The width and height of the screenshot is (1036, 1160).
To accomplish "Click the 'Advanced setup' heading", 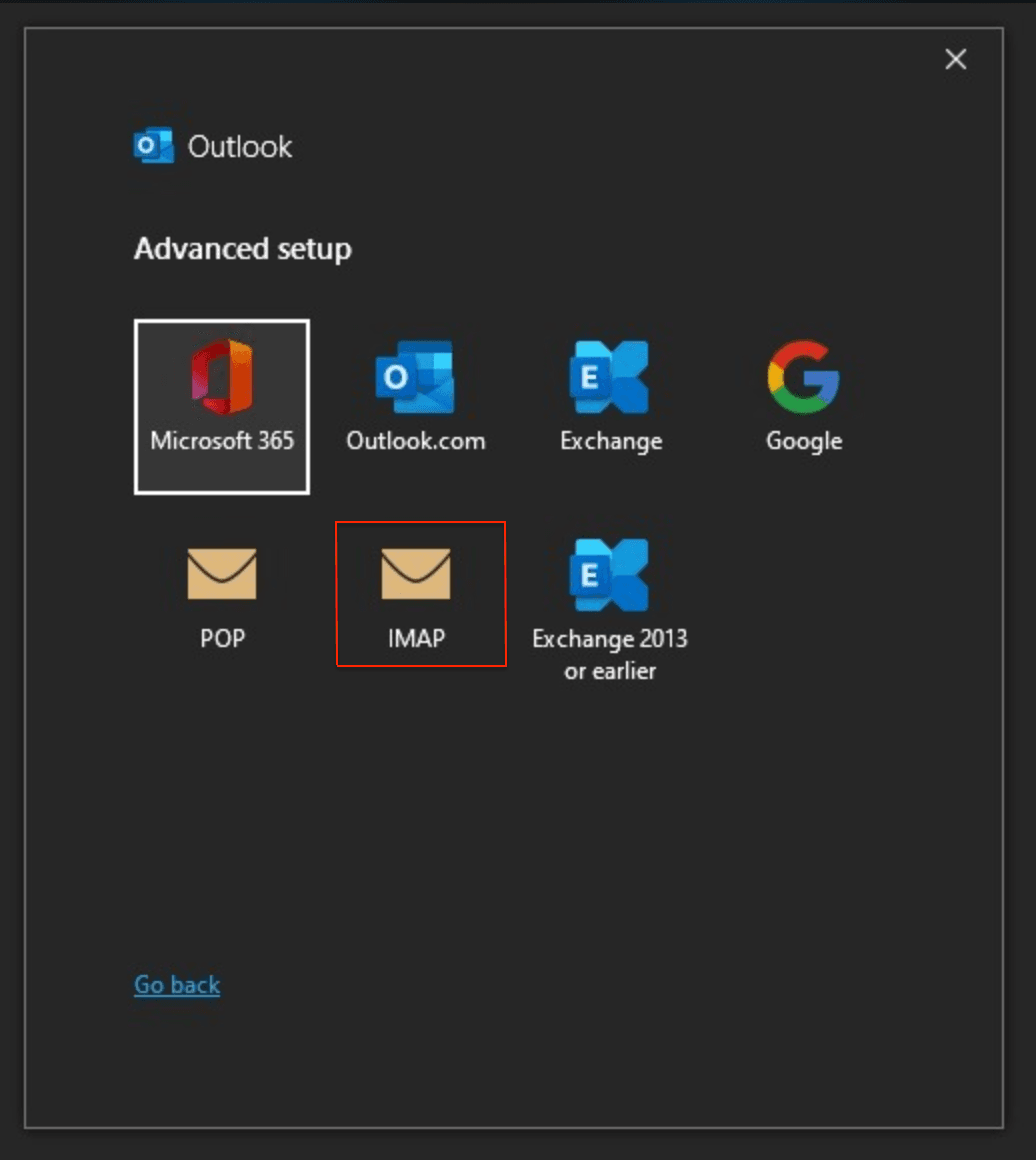I will click(x=242, y=249).
